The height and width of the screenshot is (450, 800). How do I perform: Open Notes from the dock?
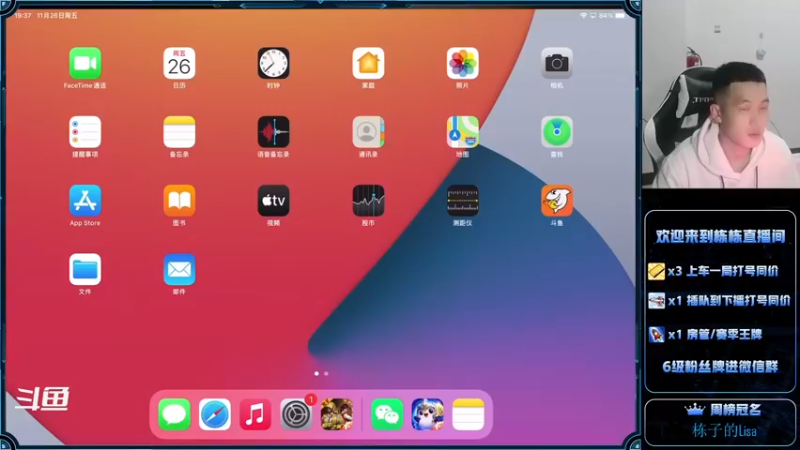pyautogui.click(x=468, y=414)
